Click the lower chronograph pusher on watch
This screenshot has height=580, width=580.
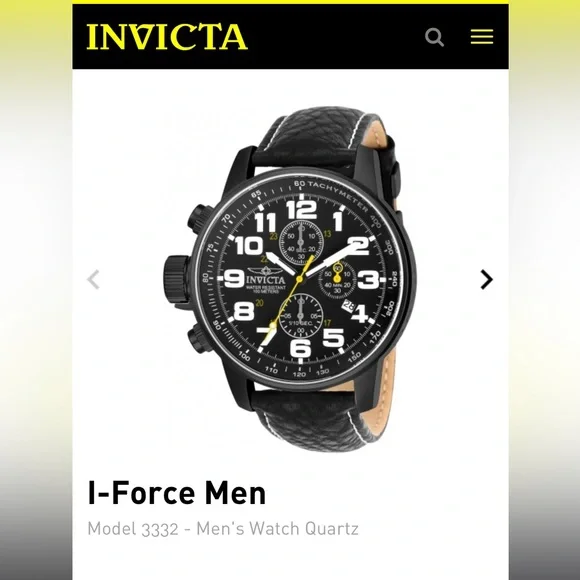pos(200,339)
